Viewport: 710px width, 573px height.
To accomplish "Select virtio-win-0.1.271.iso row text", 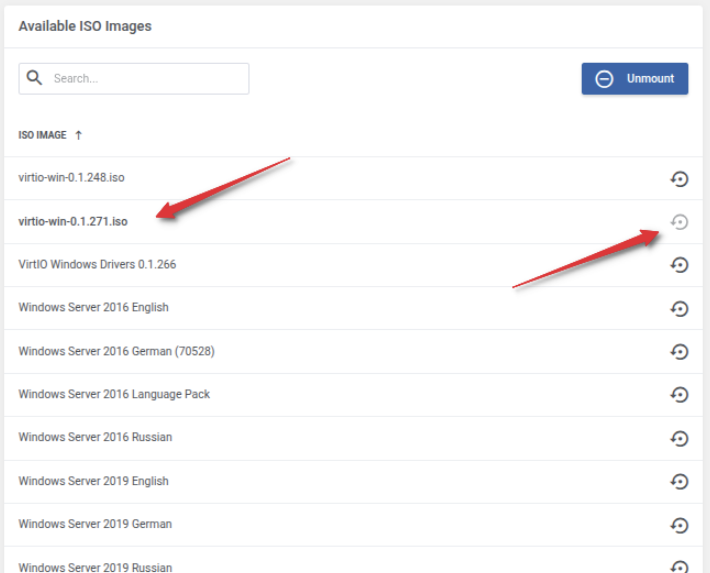I will click(x=73, y=221).
